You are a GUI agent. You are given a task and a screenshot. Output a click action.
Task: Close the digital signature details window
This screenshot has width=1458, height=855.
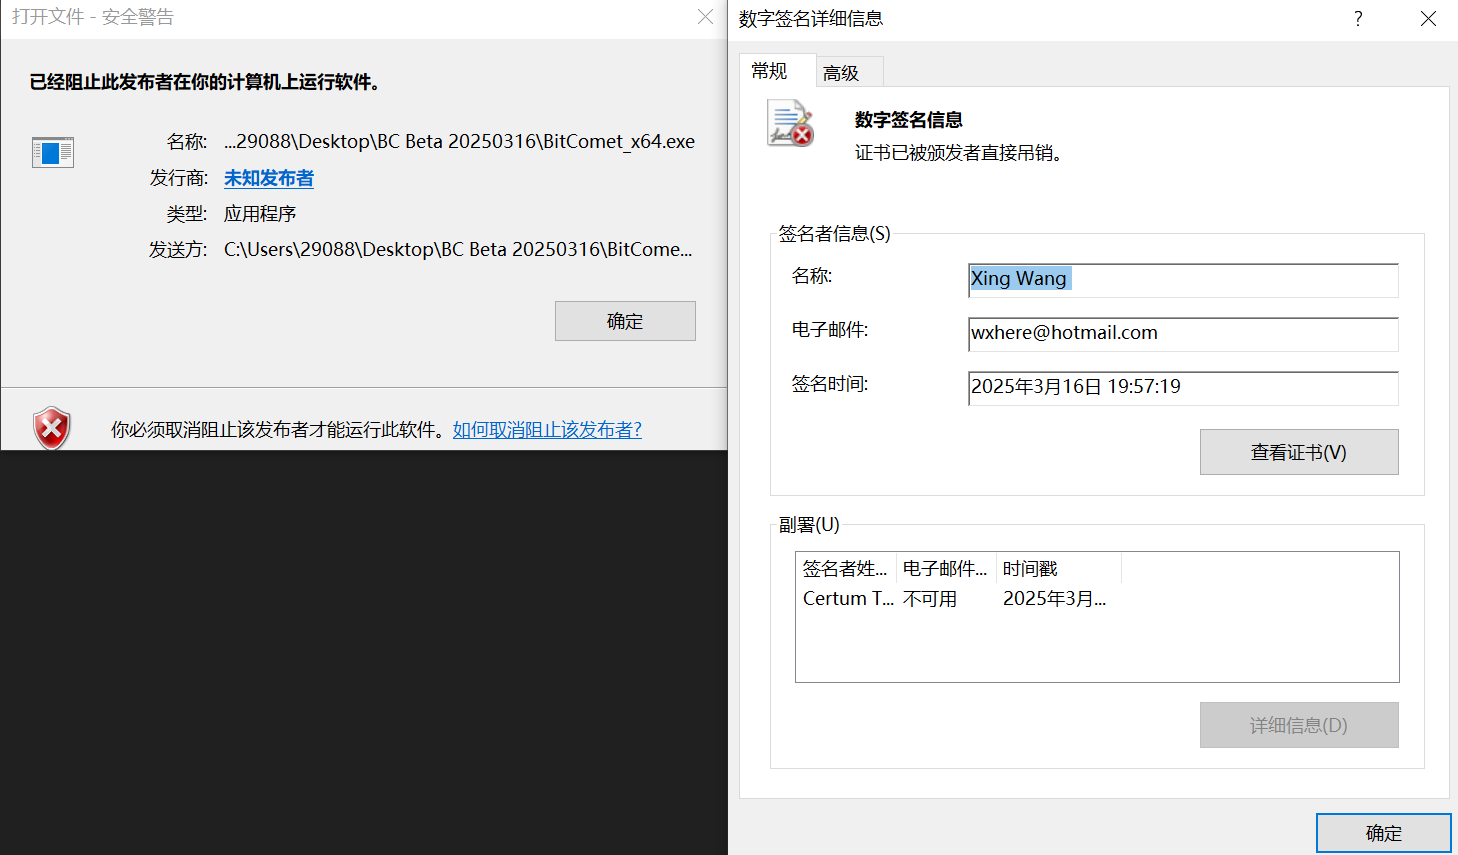1428,19
